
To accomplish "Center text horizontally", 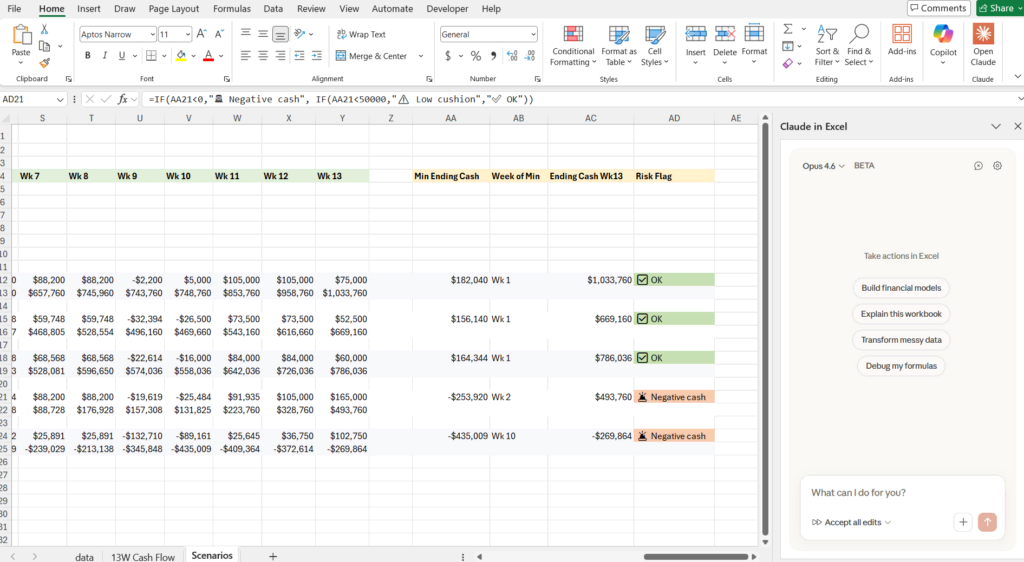I will pyautogui.click(x=263, y=56).
